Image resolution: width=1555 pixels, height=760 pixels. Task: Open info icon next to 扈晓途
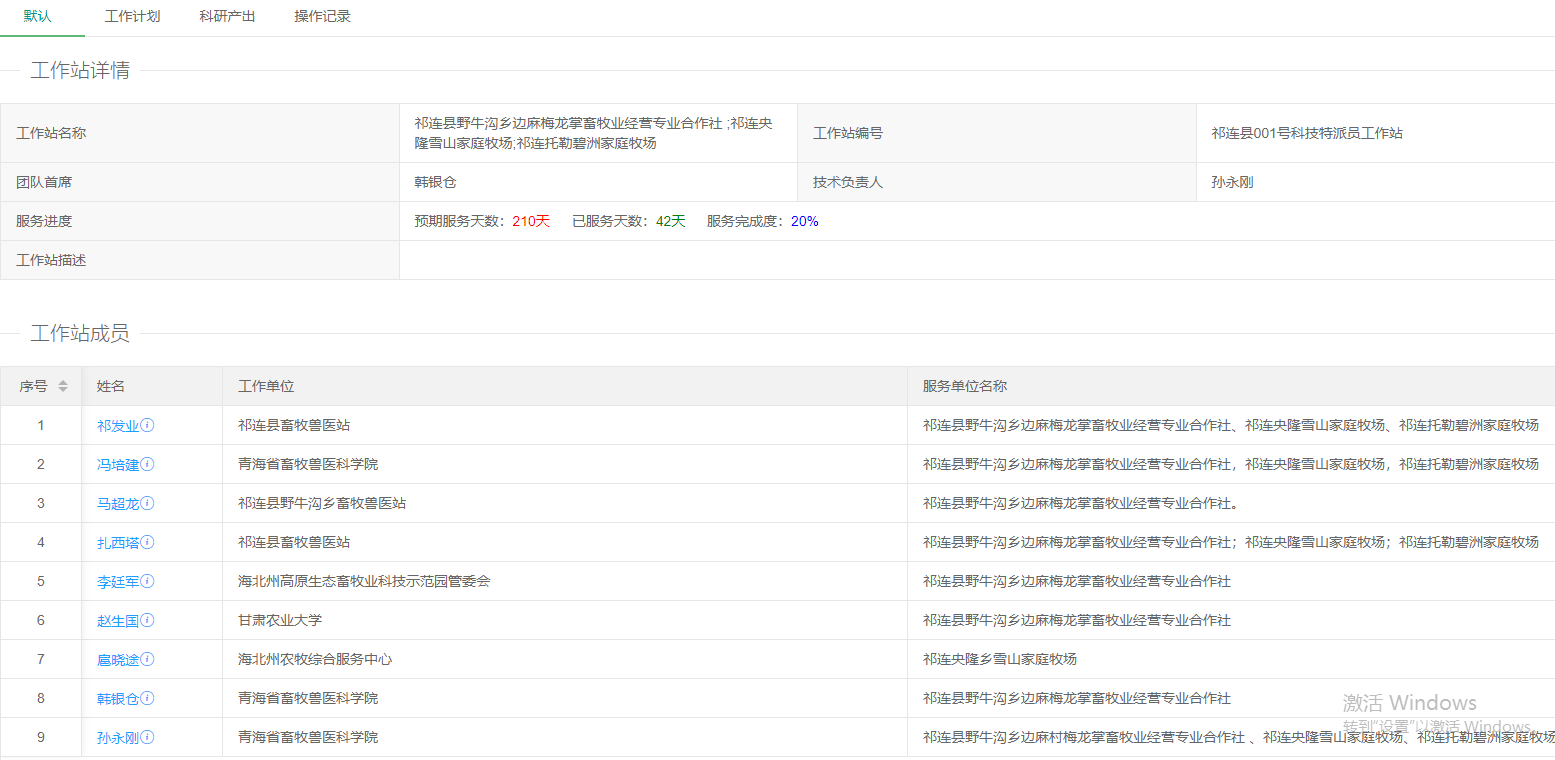coord(147,659)
